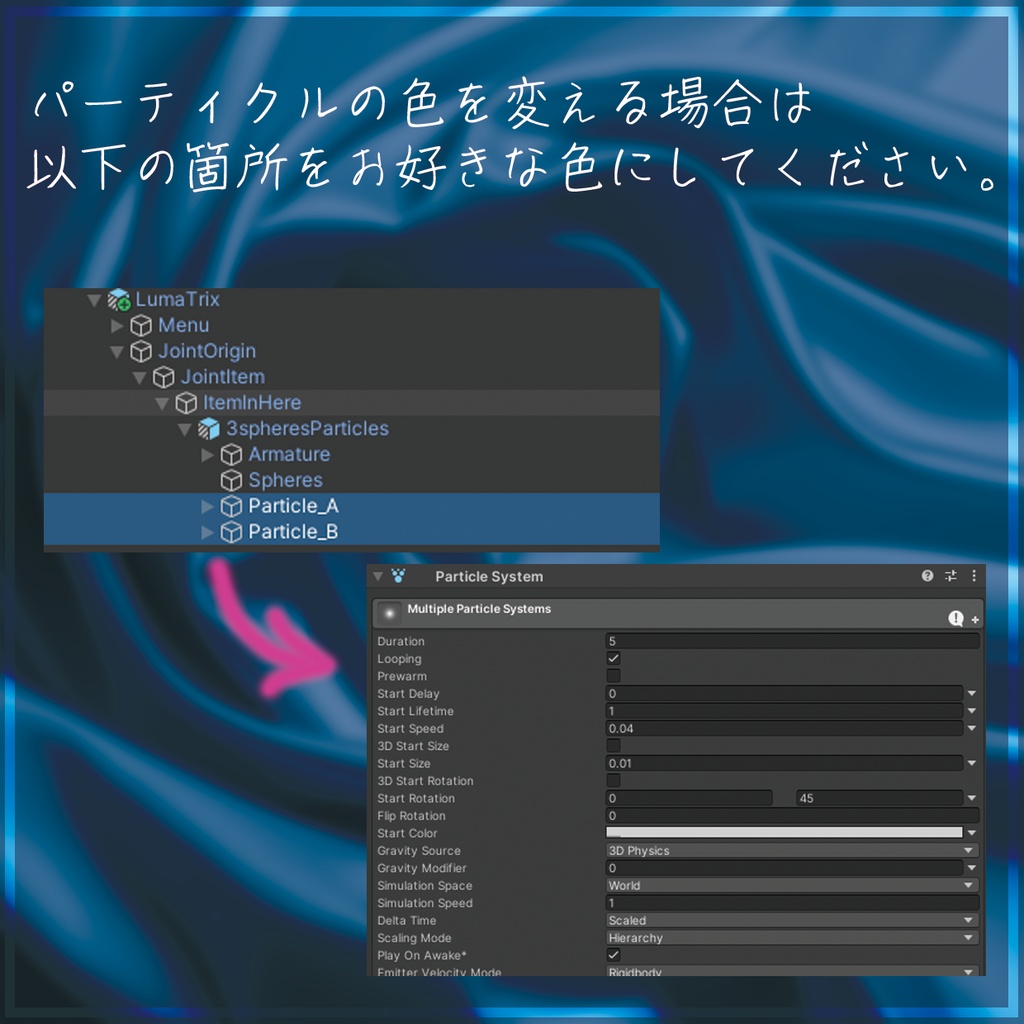This screenshot has width=1024, height=1024.
Task: Uncheck Play On Awake
Action: 612,955
